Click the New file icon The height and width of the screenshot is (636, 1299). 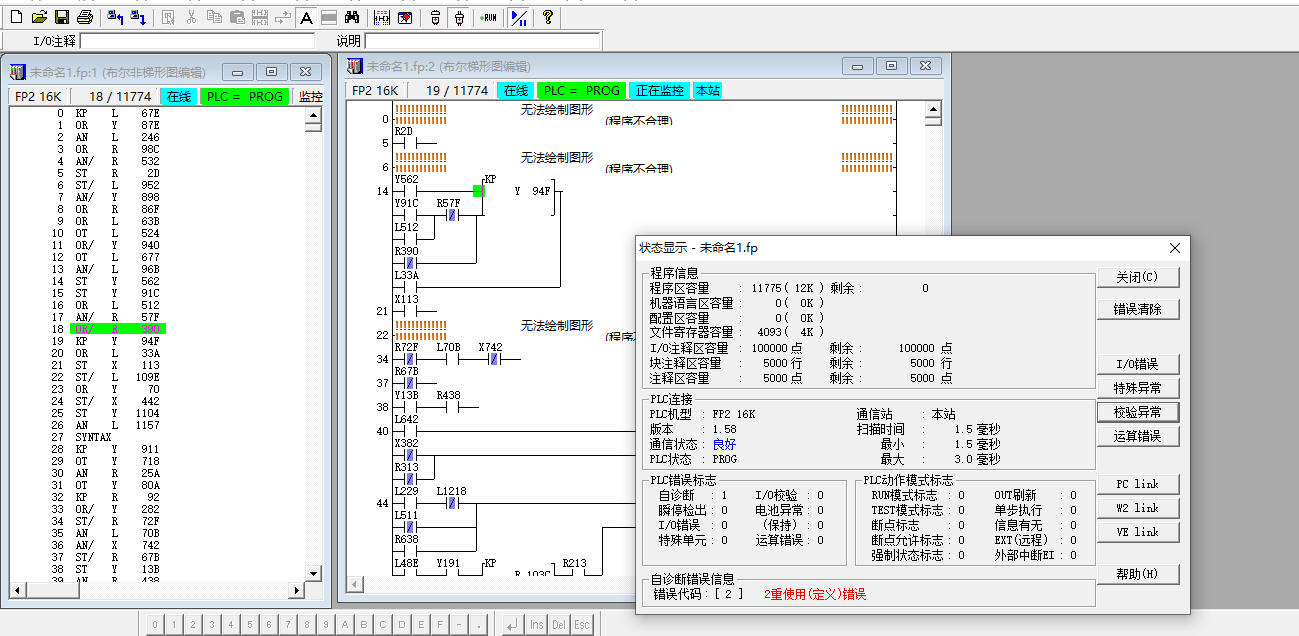(15, 17)
